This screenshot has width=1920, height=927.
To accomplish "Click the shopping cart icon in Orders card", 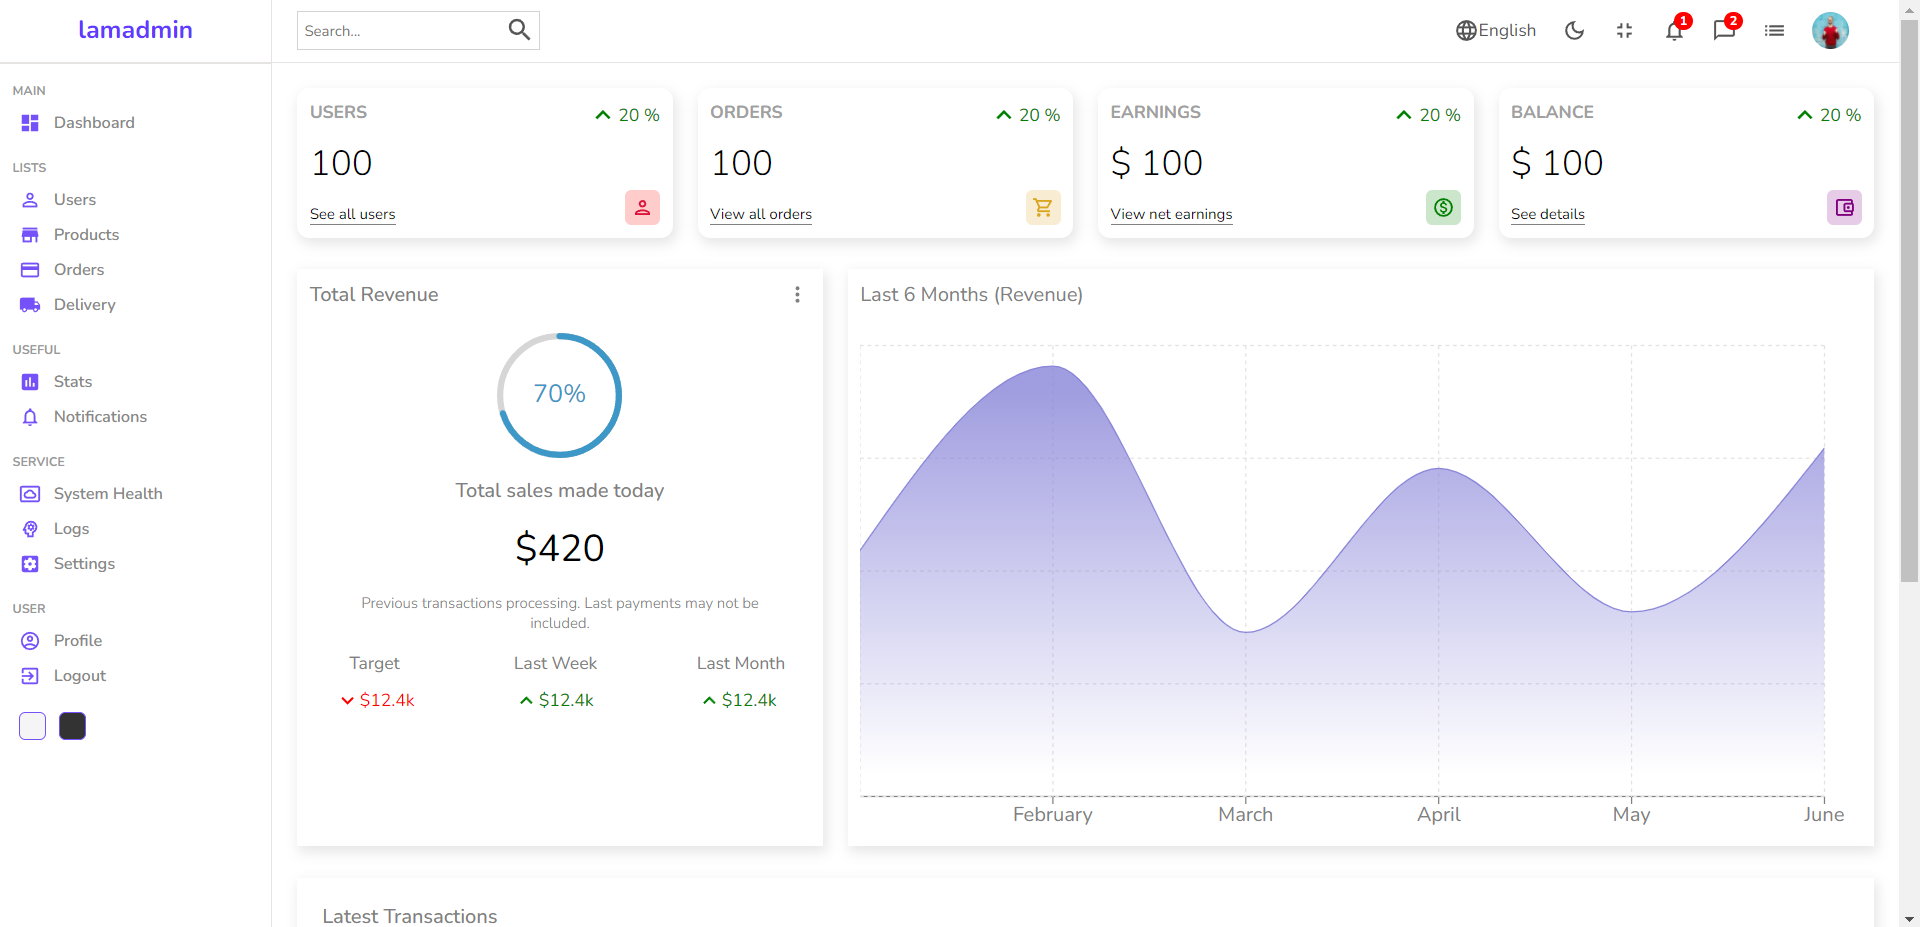I will click(x=1043, y=207).
